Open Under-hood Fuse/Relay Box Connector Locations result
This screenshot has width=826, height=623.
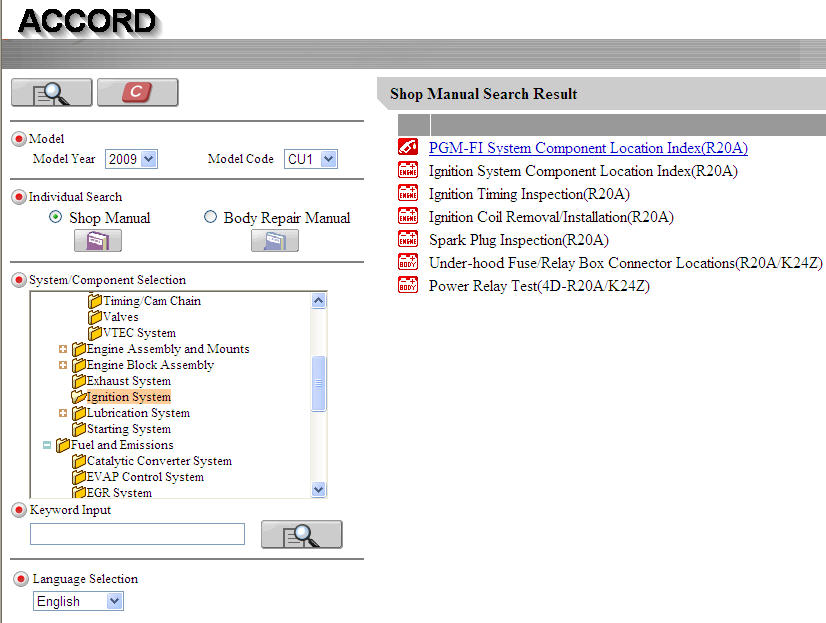(x=625, y=263)
